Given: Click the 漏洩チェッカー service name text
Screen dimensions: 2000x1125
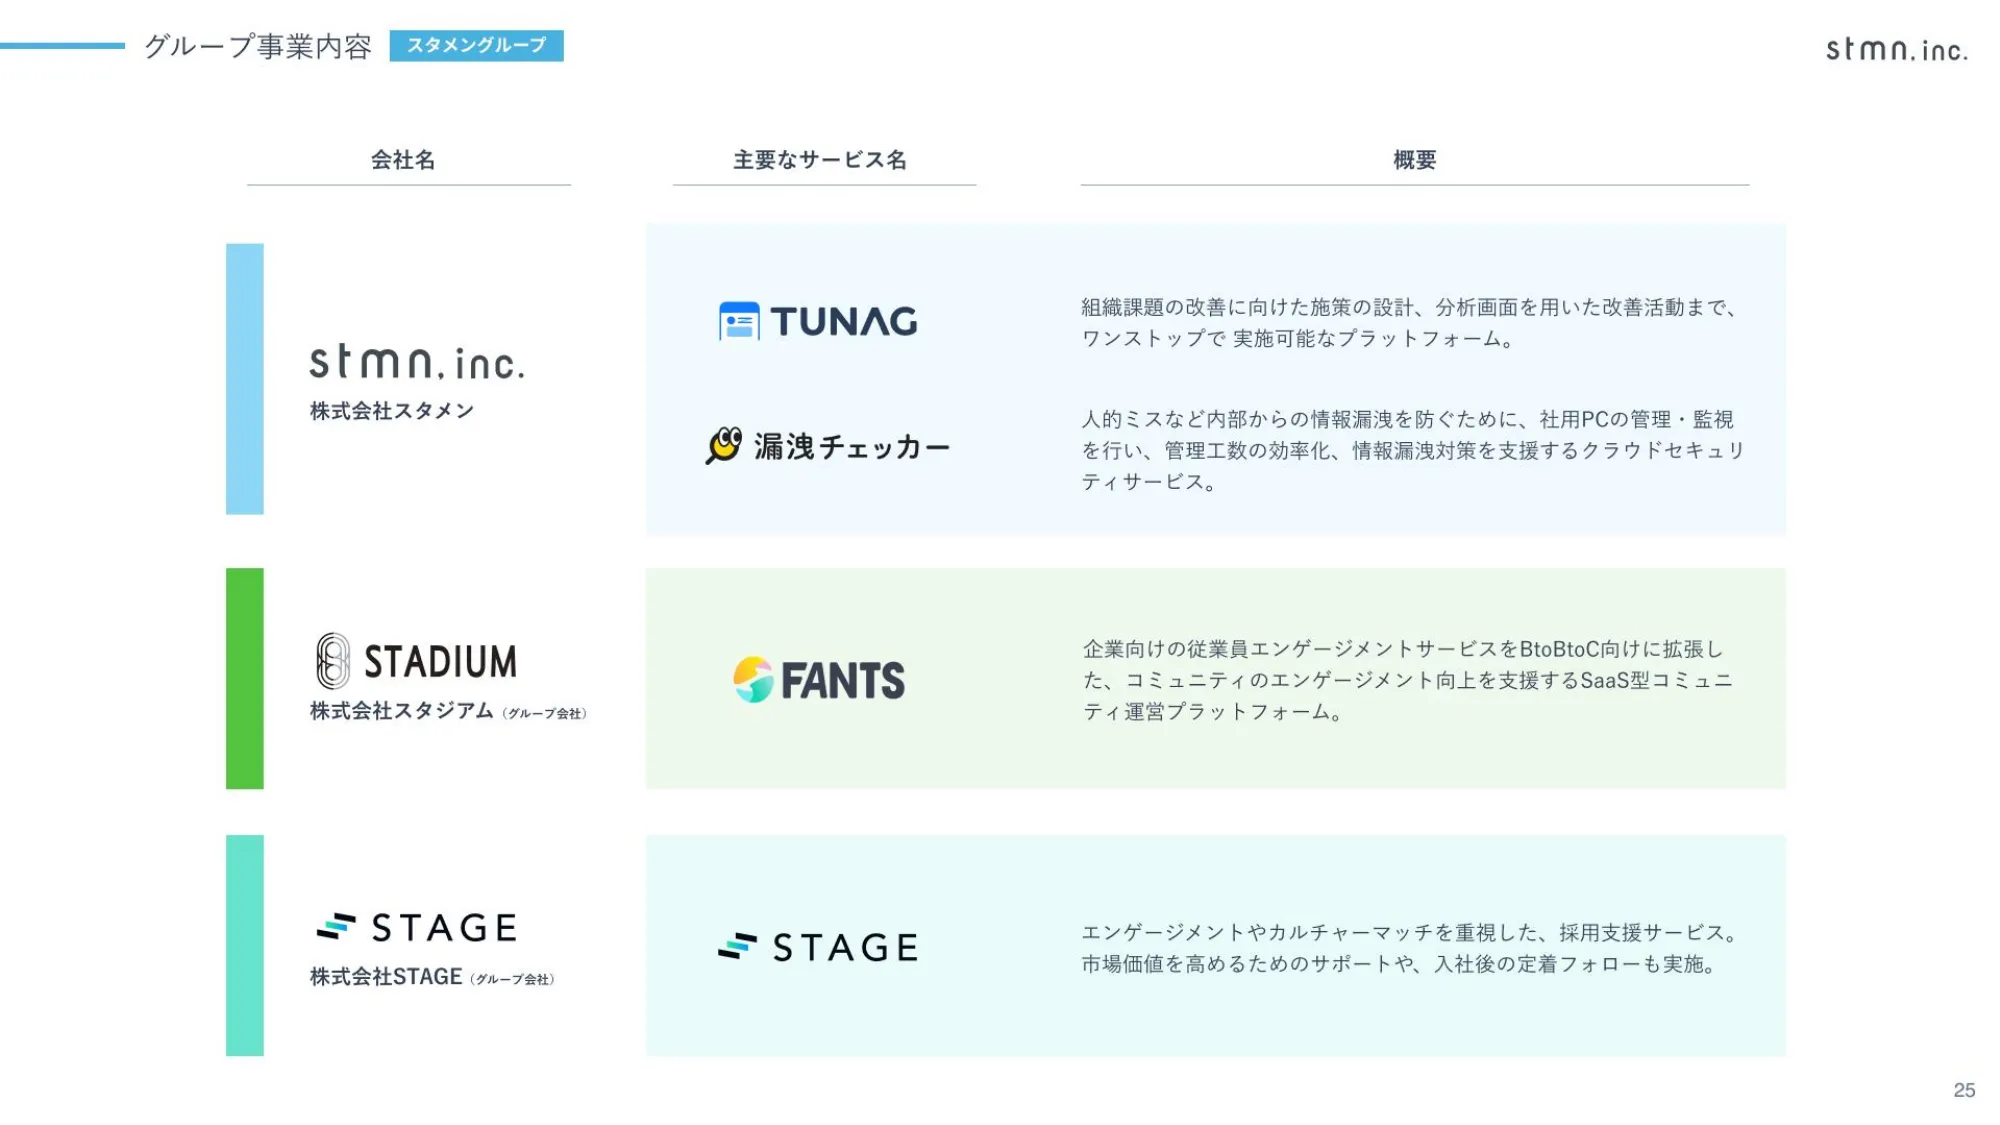Looking at the screenshot, I should 852,447.
